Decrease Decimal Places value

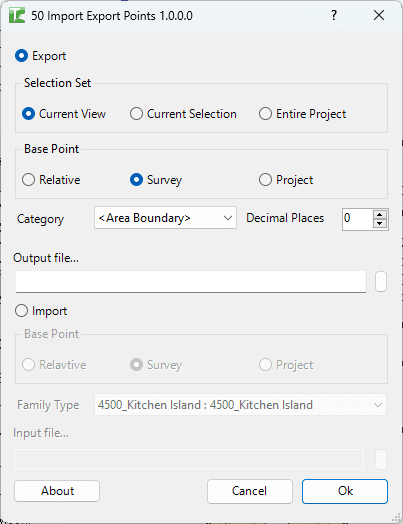pos(380,224)
